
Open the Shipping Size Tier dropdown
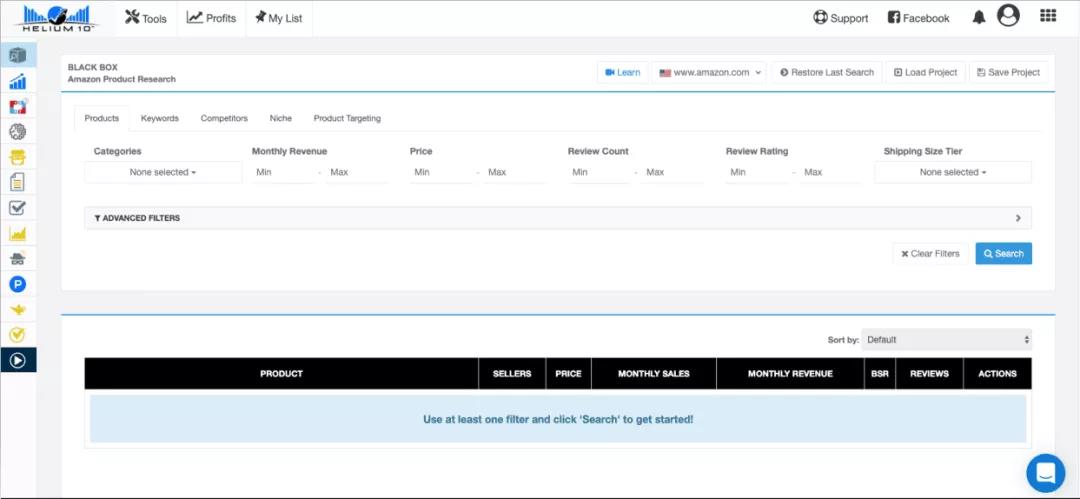pyautogui.click(x=952, y=172)
